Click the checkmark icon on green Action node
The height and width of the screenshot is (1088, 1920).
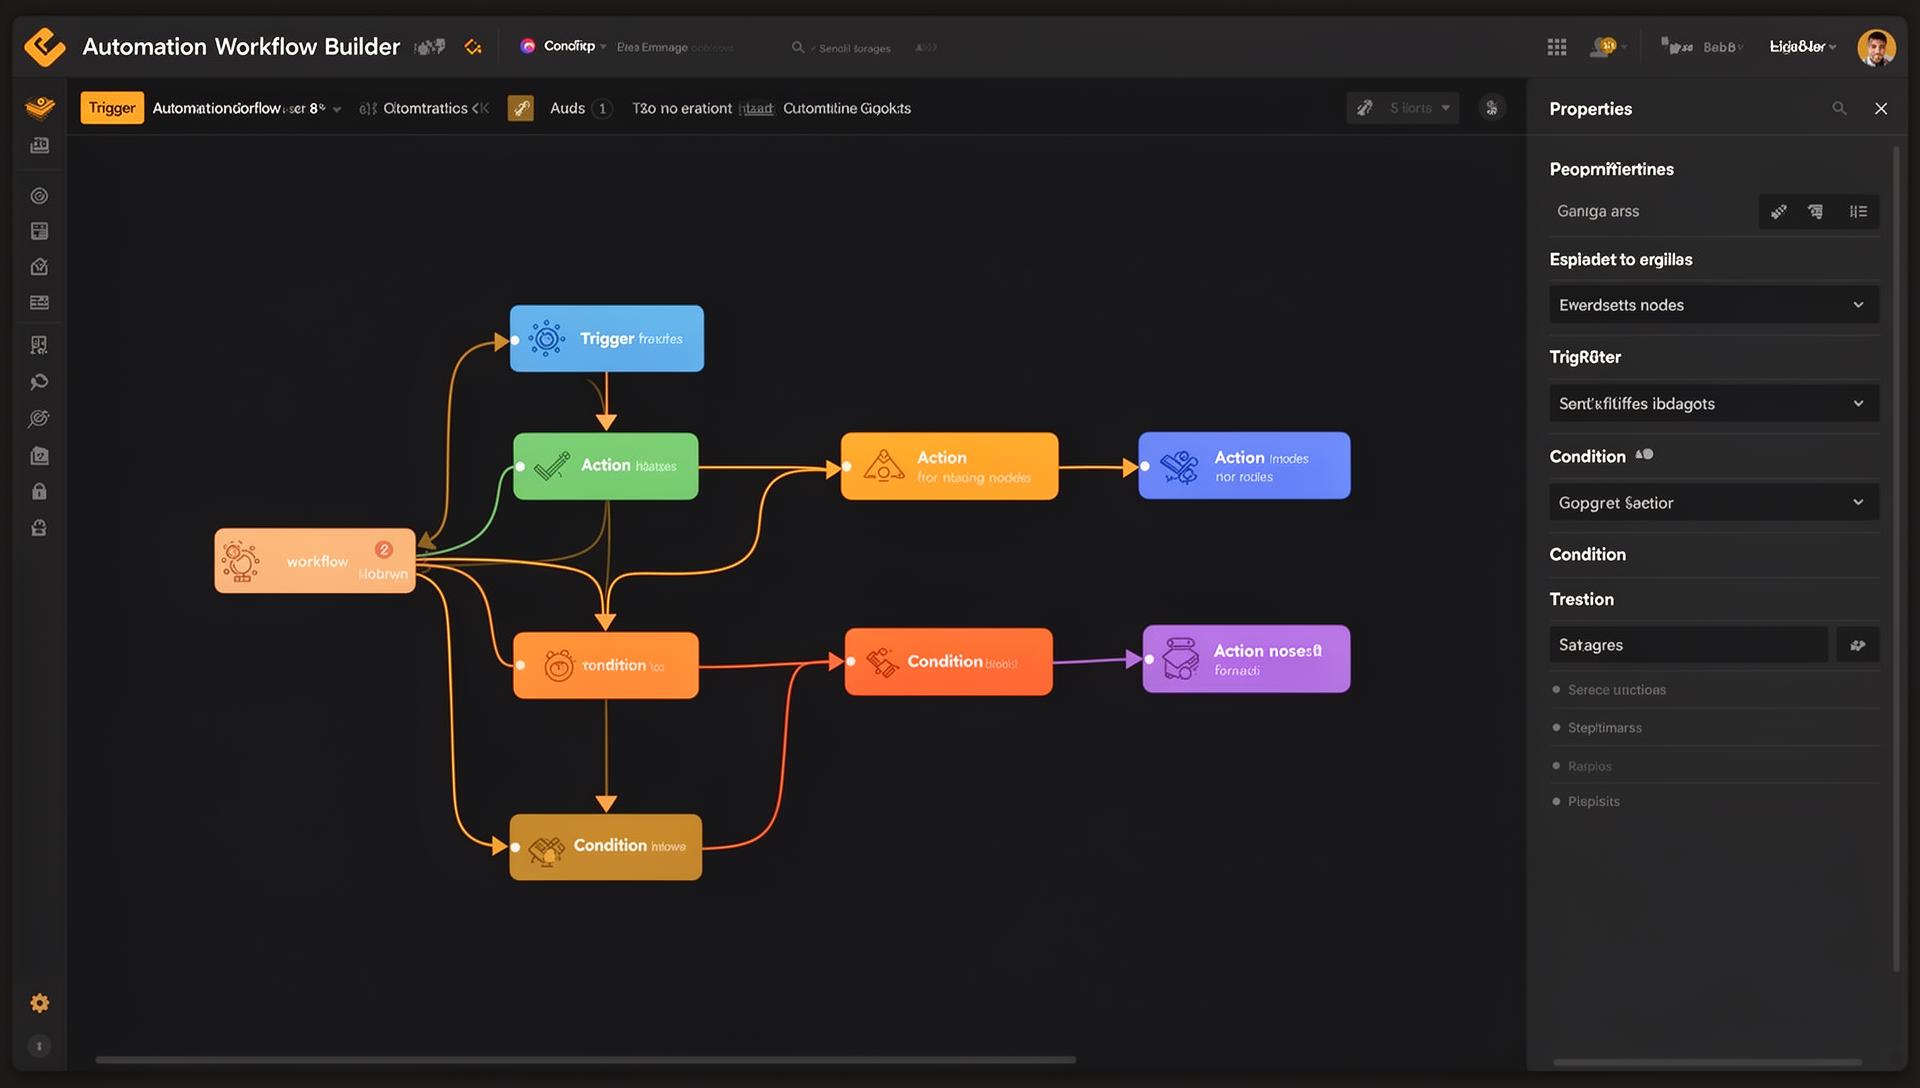pyautogui.click(x=552, y=466)
